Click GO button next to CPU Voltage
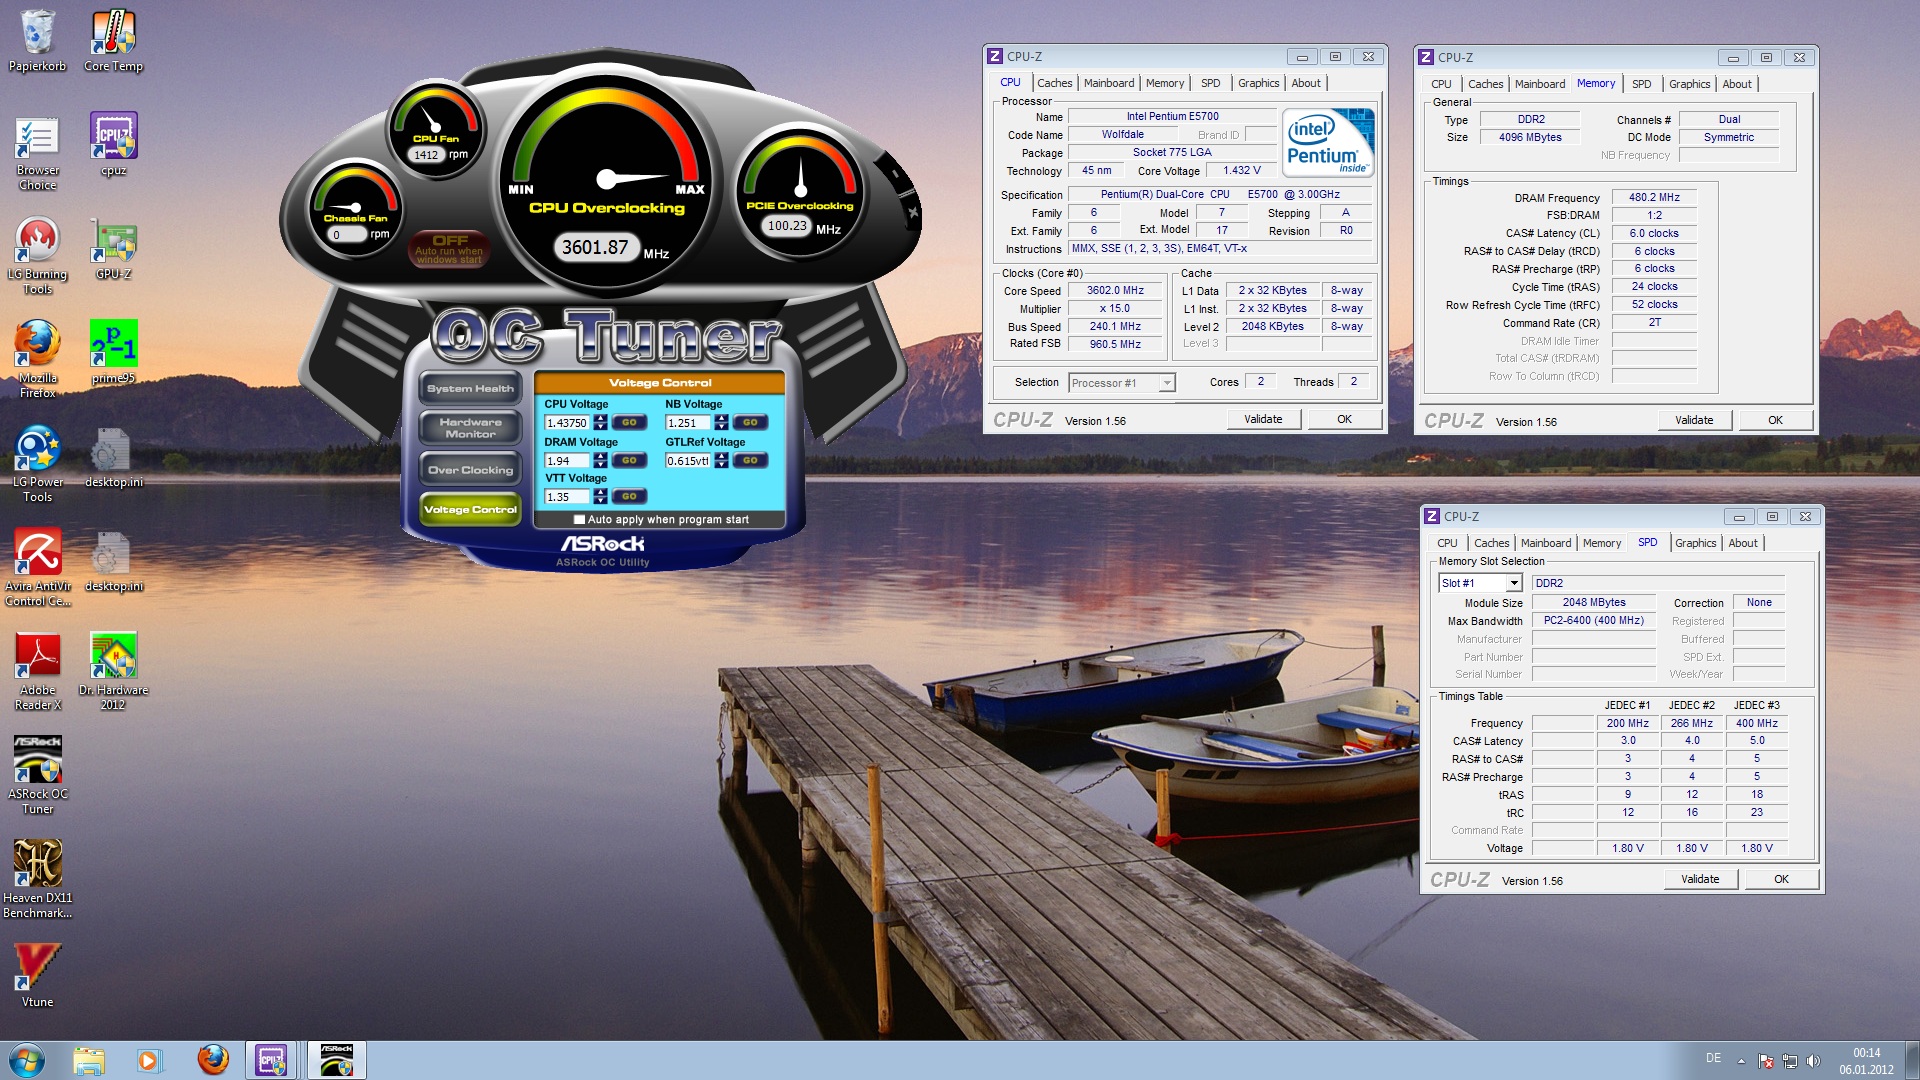The height and width of the screenshot is (1080, 1920). 629,423
